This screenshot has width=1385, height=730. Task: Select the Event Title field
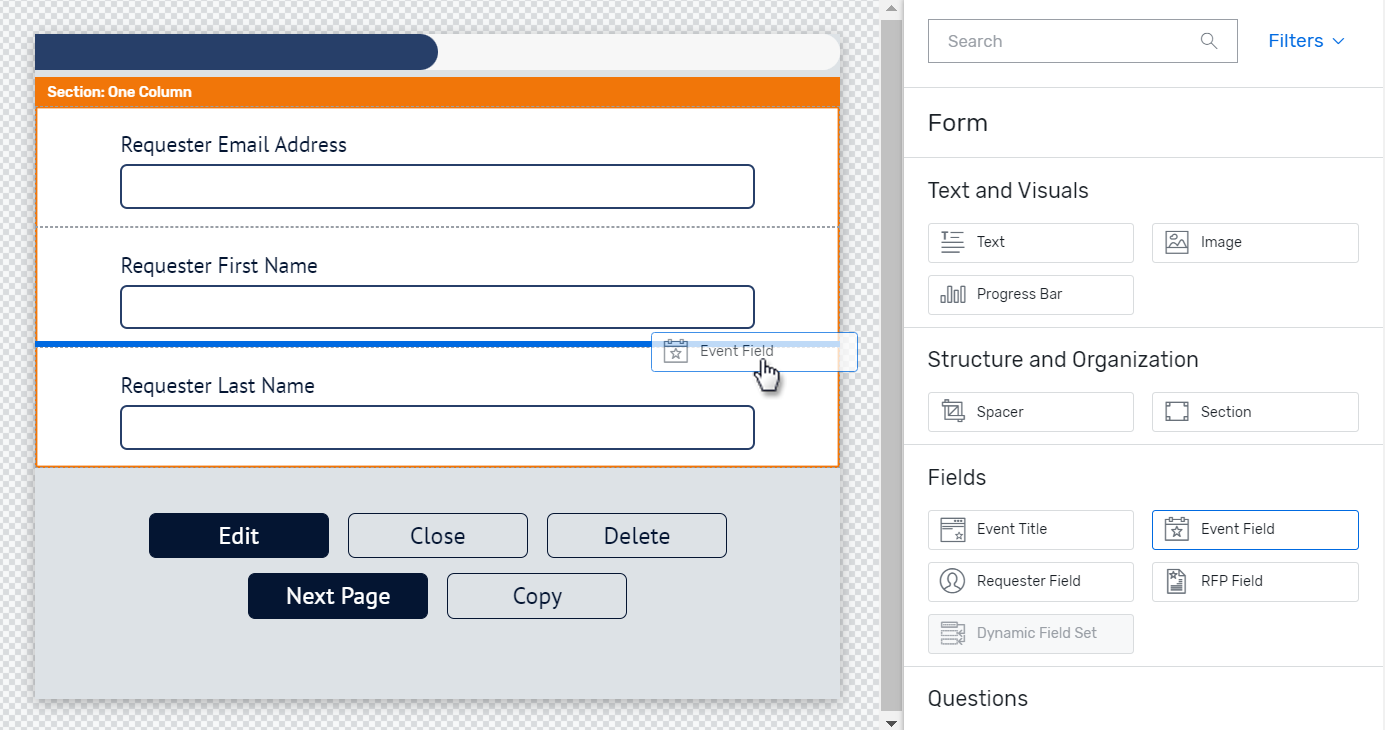tap(1030, 529)
